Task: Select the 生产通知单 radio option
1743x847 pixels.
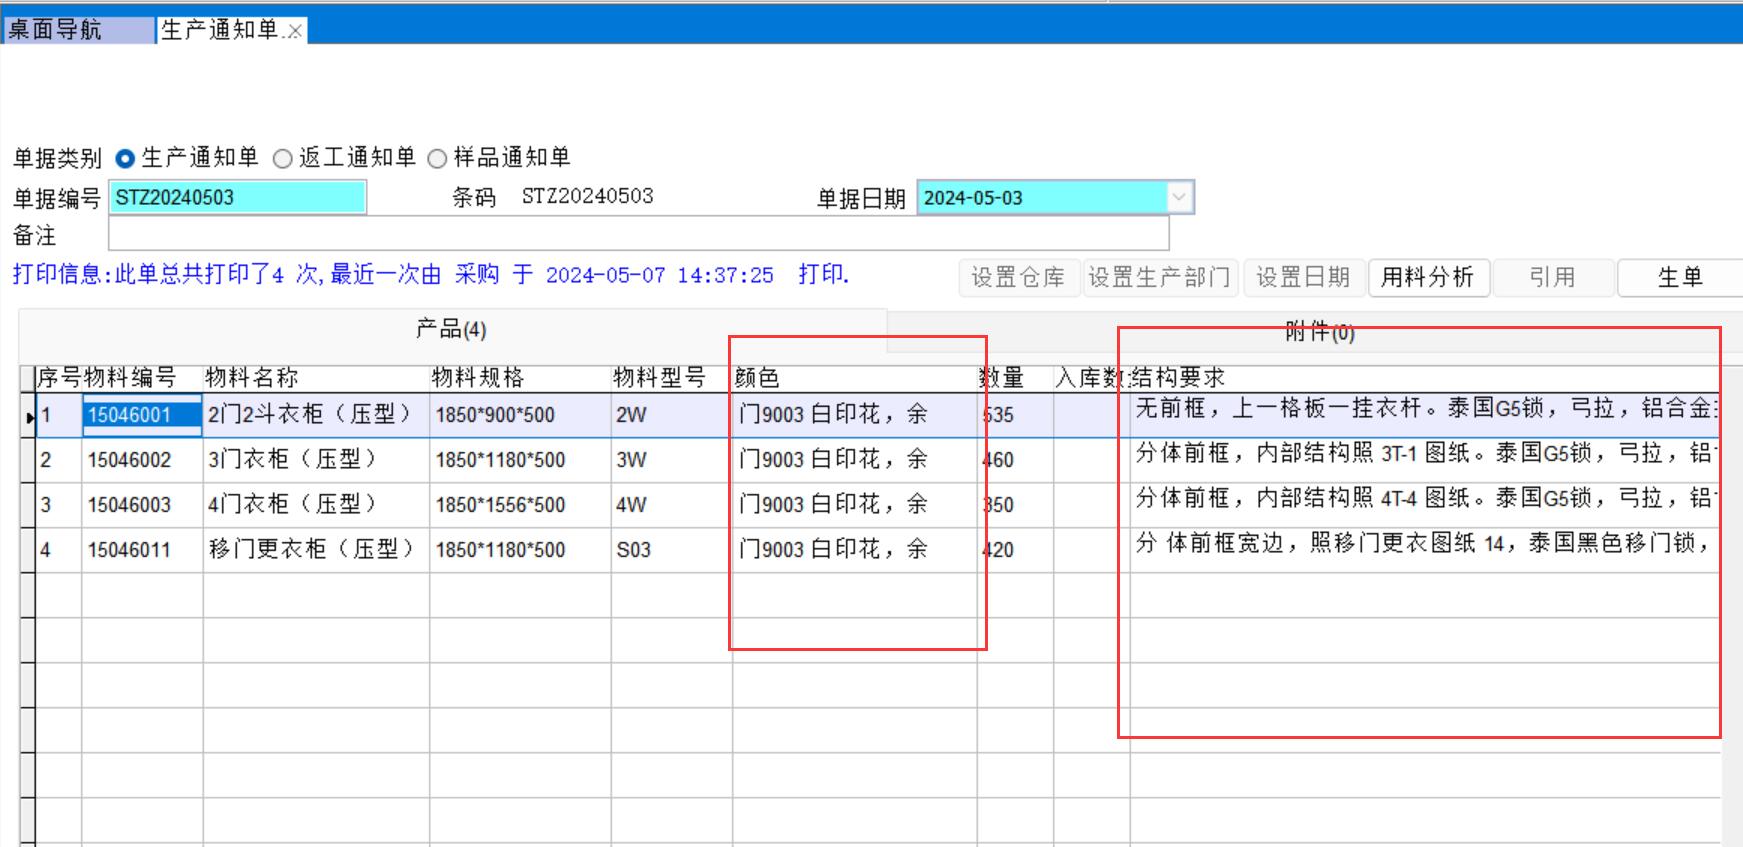Action: pos(126,158)
